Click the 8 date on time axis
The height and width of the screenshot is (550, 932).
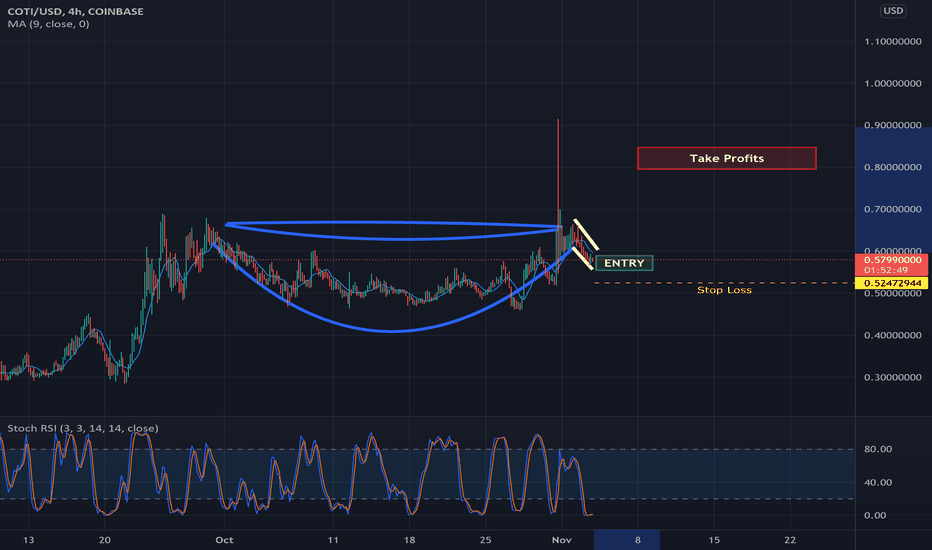click(x=638, y=540)
